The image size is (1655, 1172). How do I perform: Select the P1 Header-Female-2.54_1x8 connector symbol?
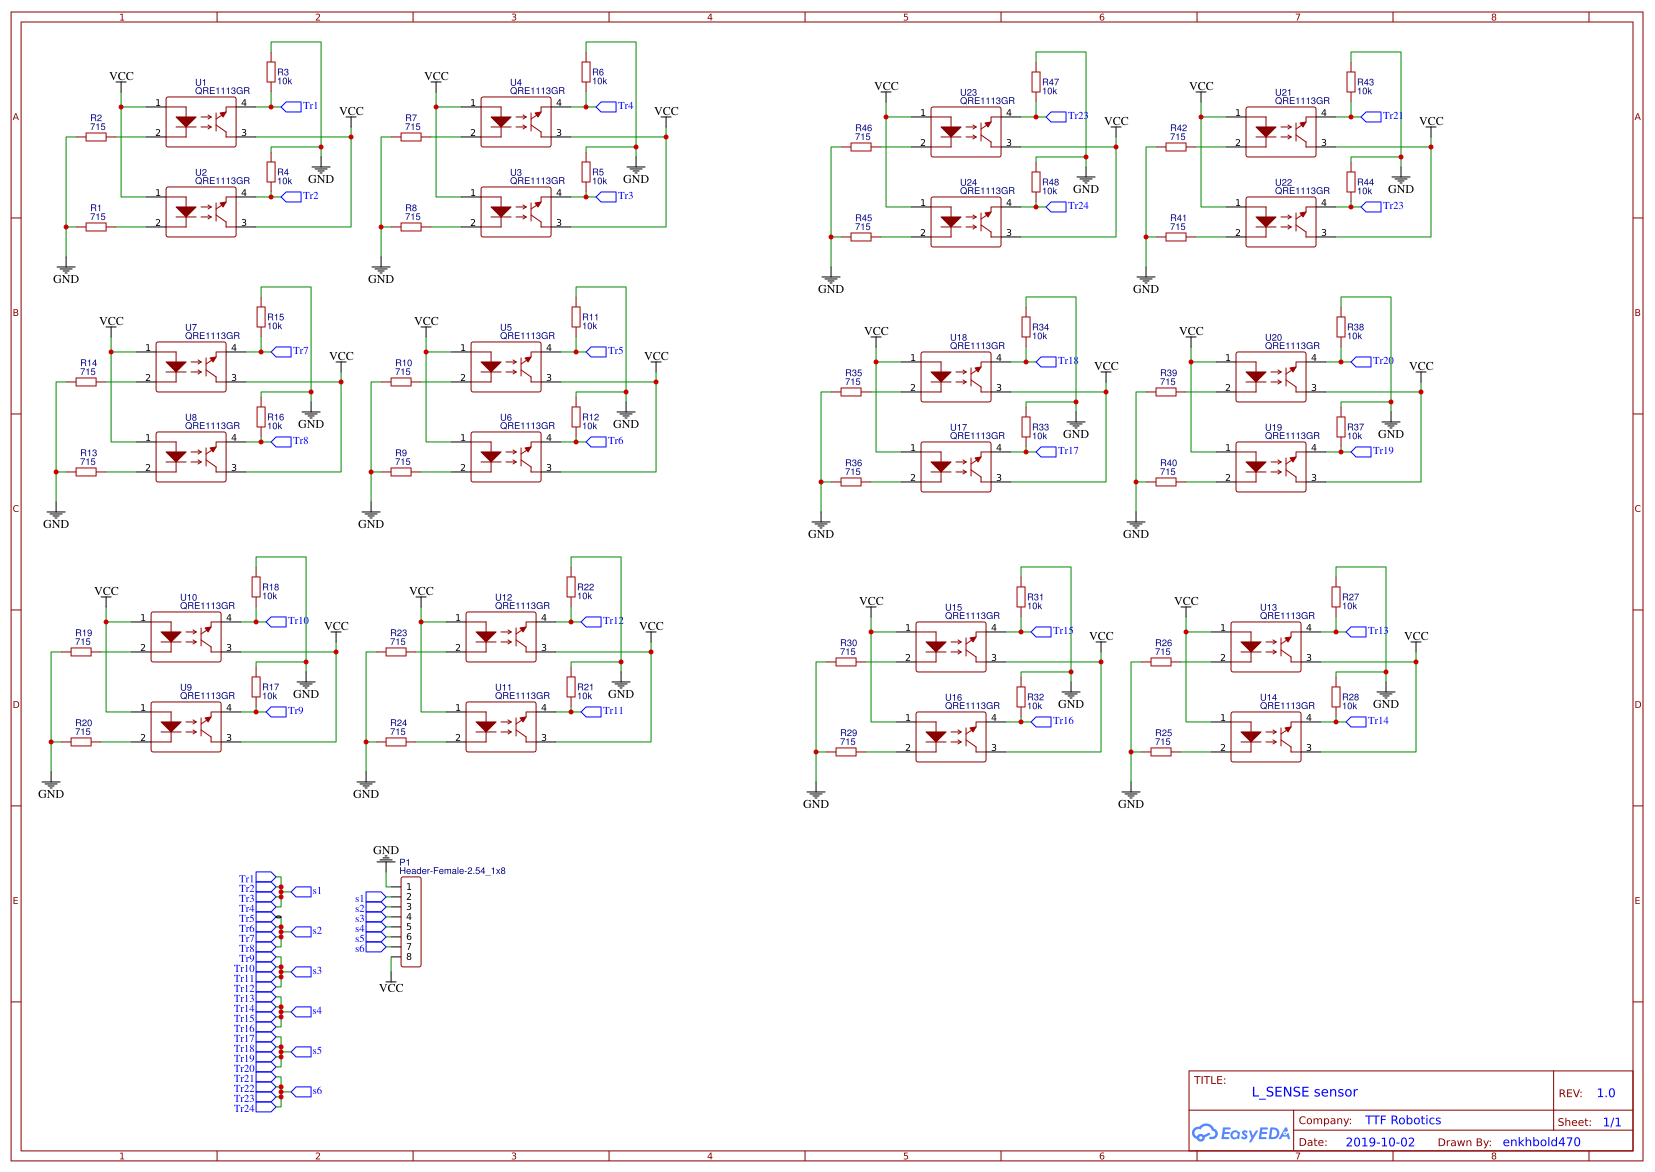[x=413, y=920]
